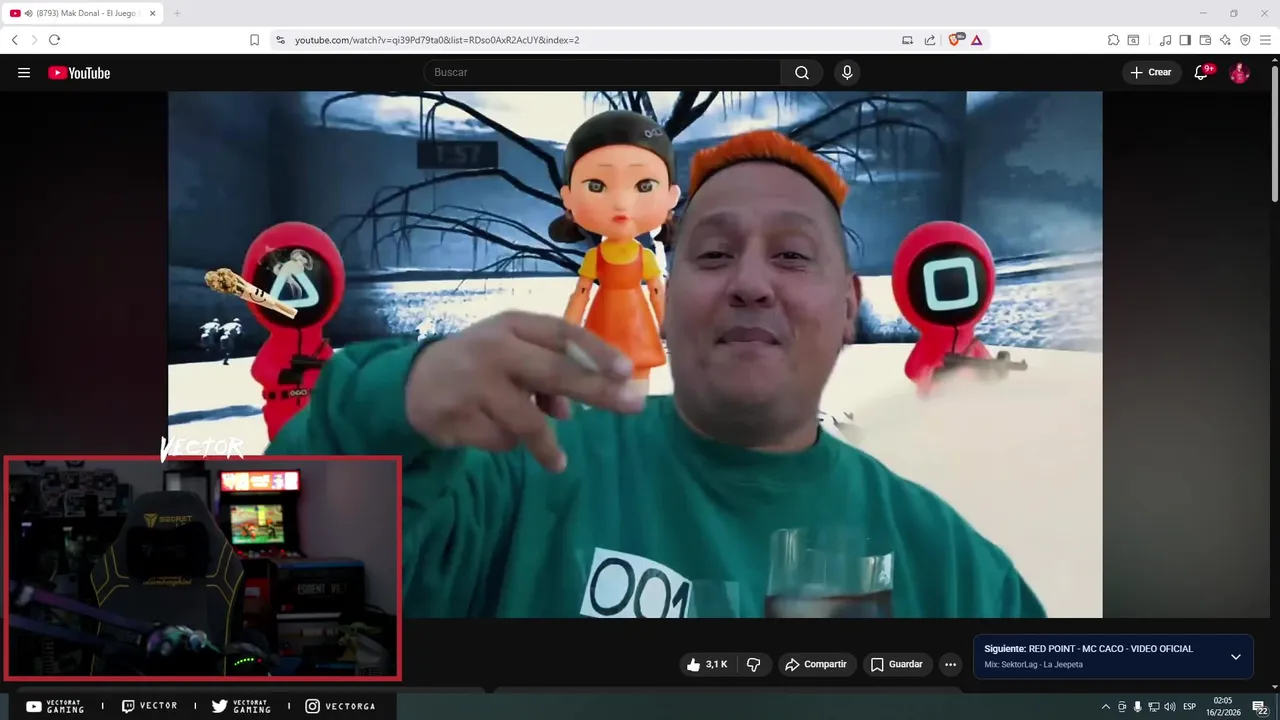The image size is (1280, 720).
Task: Open a new browser tab
Action: point(177,13)
